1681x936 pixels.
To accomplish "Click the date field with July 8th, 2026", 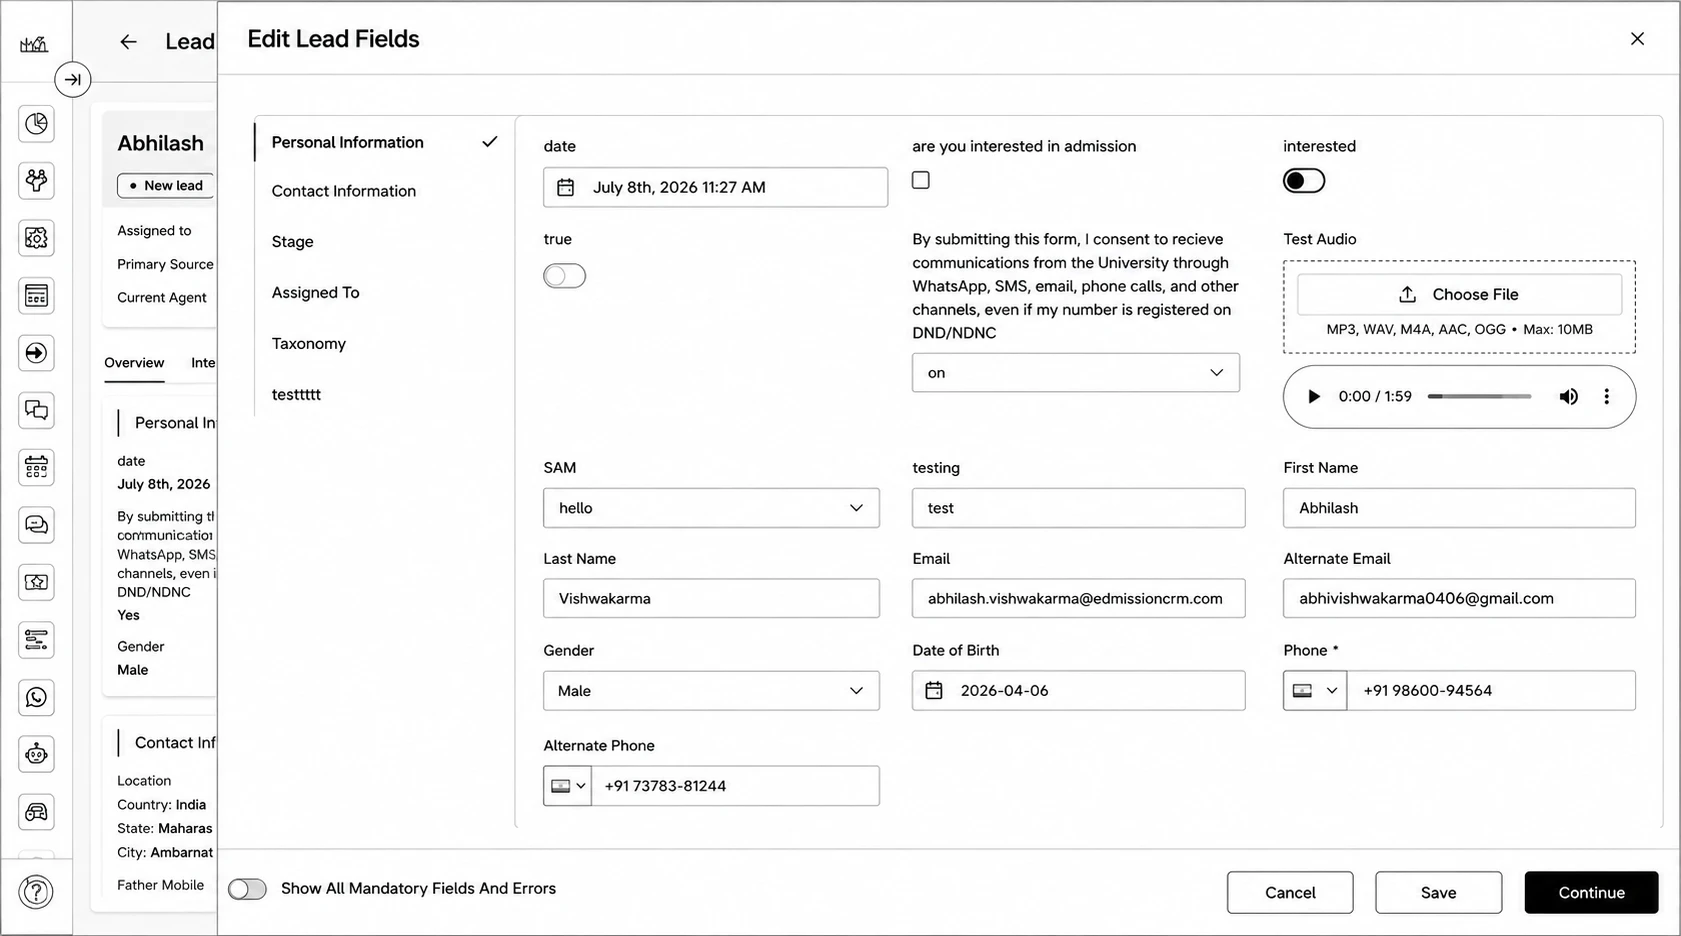I will tap(715, 187).
